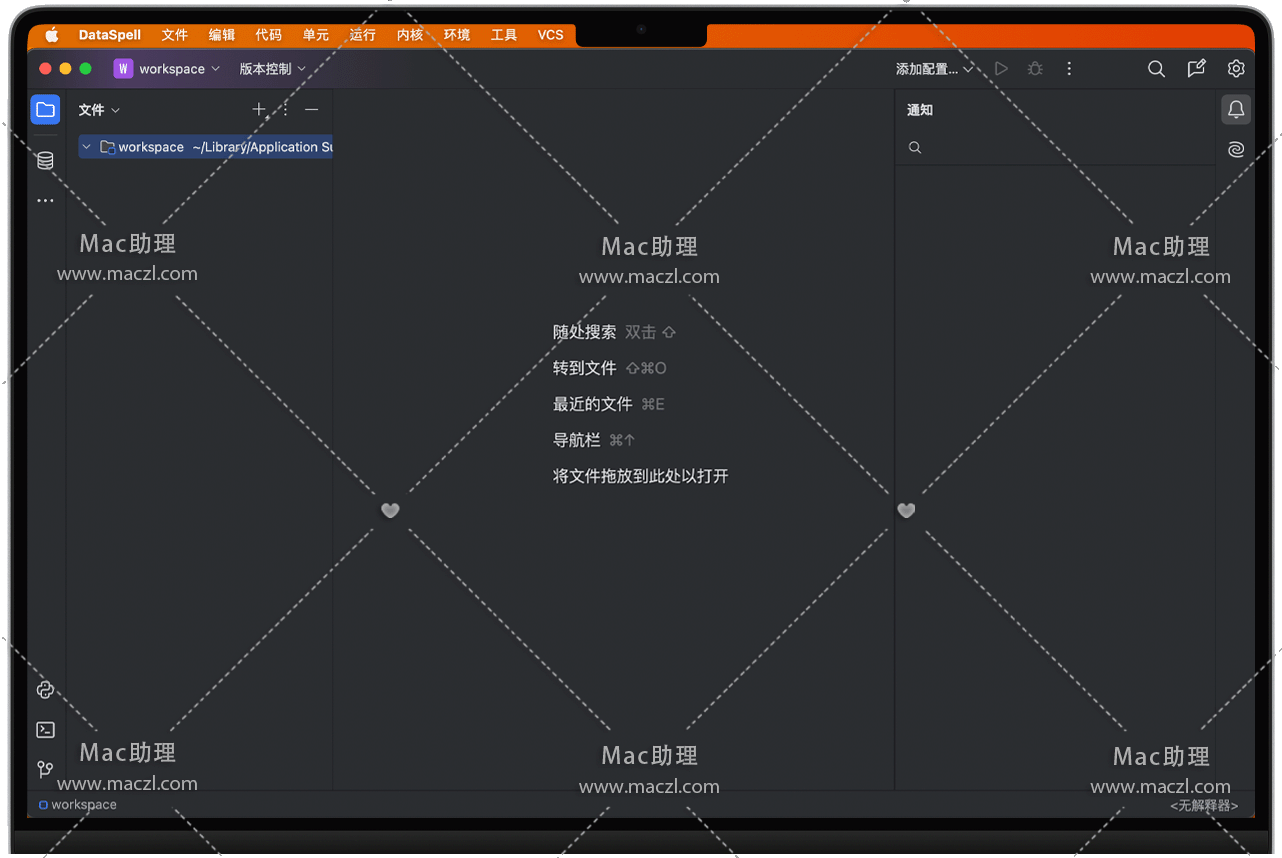The image size is (1282, 858).
Task: Collapse the workspace tree node
Action: click(87, 147)
